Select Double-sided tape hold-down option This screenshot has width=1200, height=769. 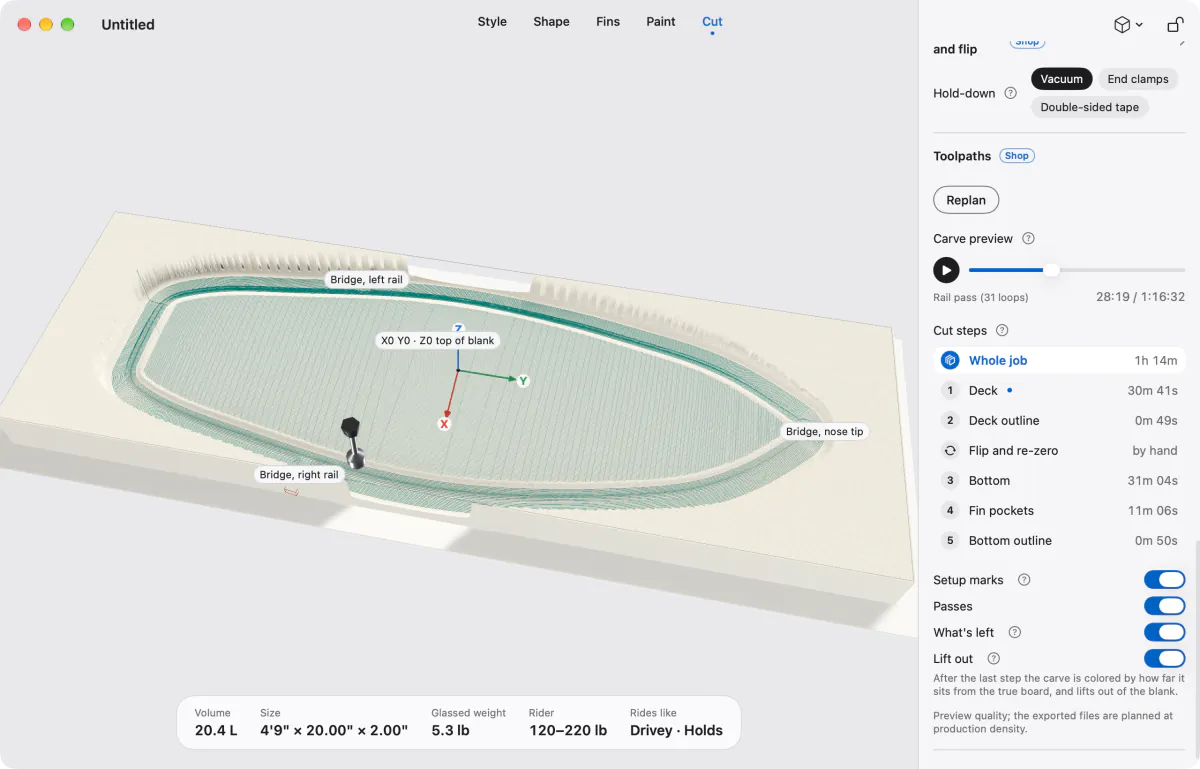[x=1089, y=107]
